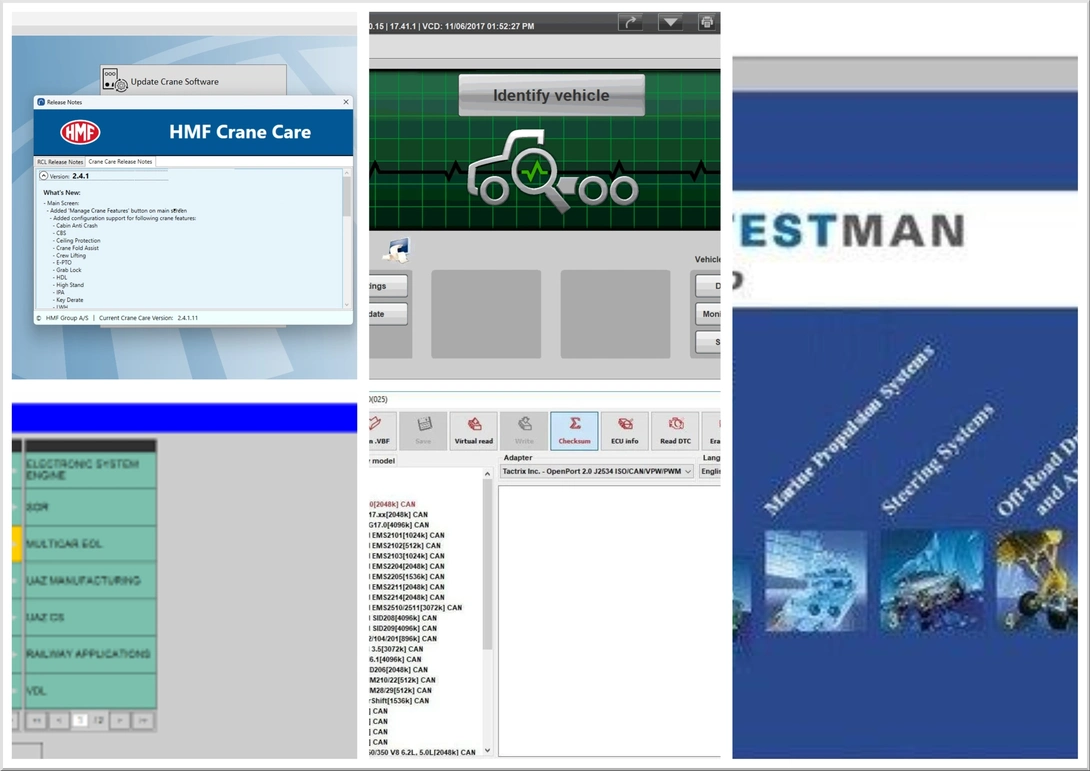Viewport: 1090px width, 771px height.
Task: Click the Identify vehicle button
Action: point(551,95)
